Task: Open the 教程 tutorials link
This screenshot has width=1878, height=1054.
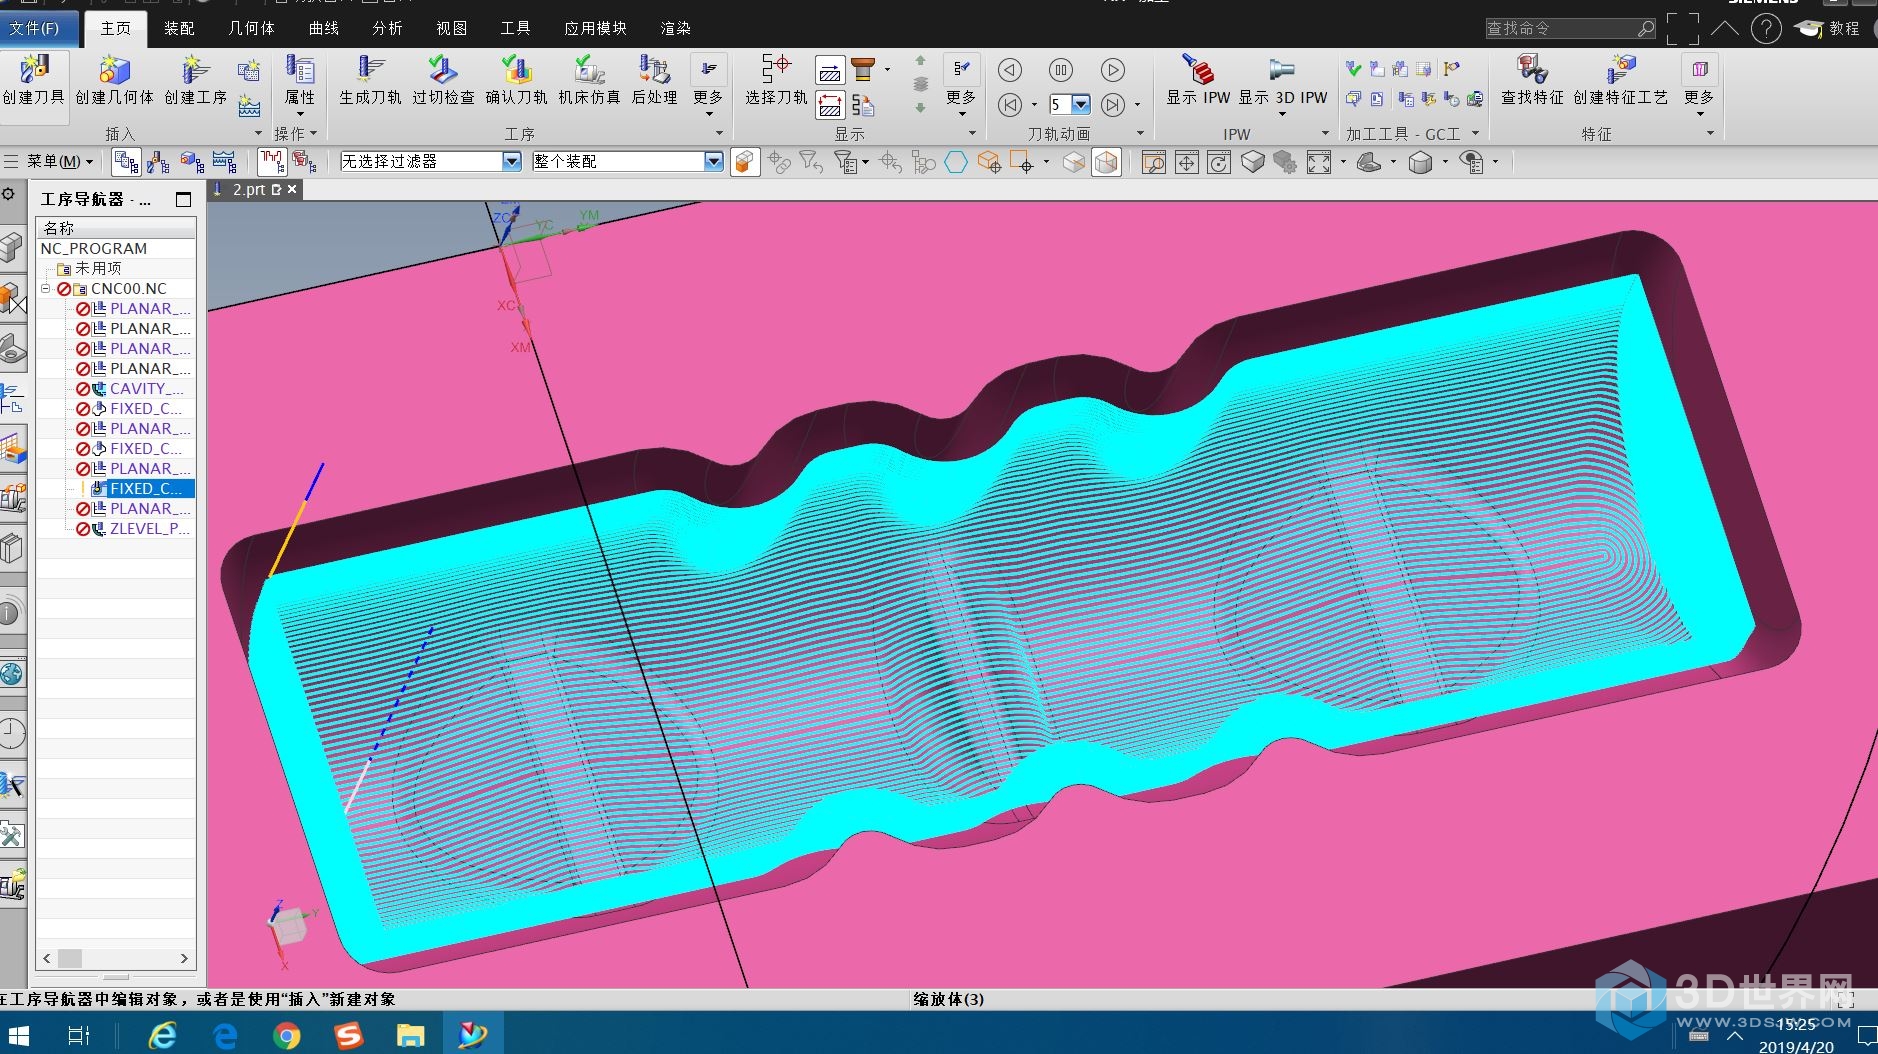Action: 1829,28
